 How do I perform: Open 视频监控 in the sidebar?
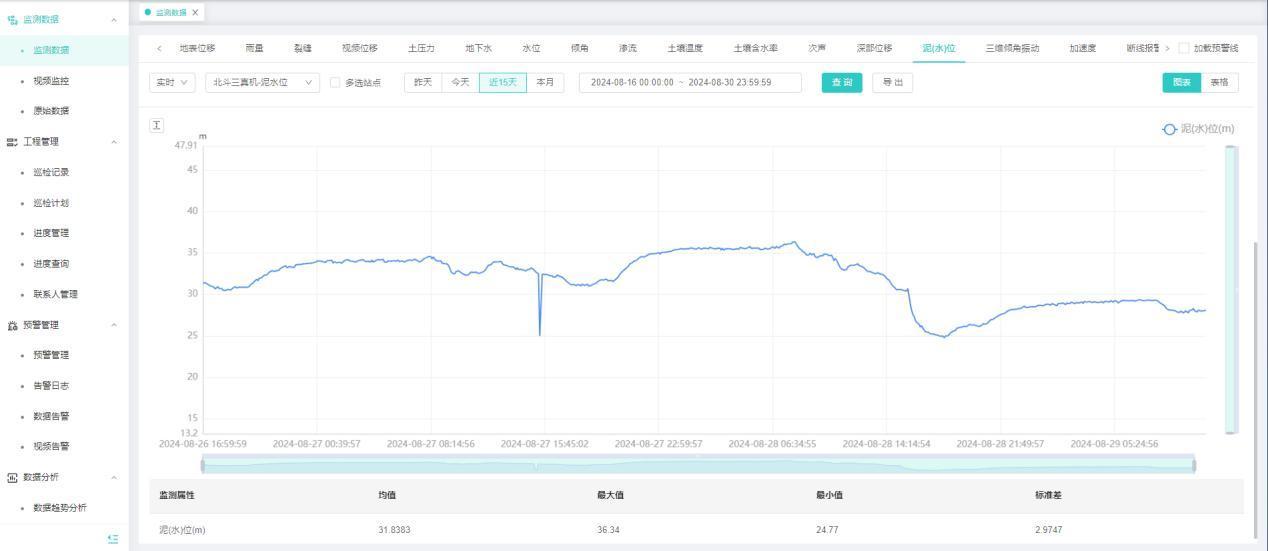point(51,81)
